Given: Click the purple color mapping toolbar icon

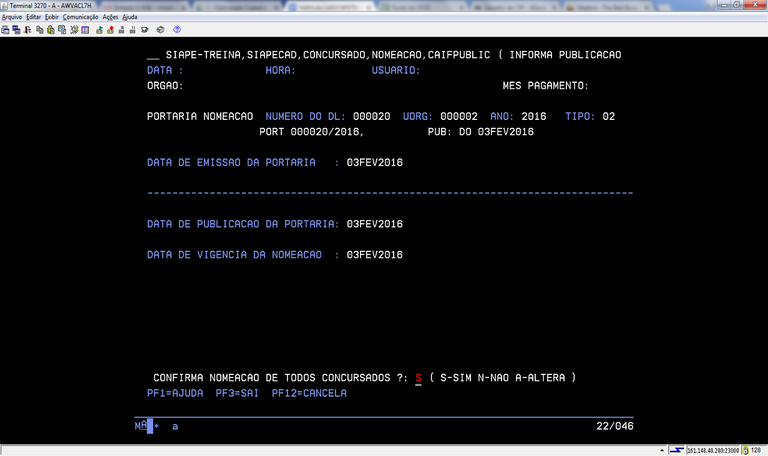Looking at the screenshot, I should coord(85,30).
